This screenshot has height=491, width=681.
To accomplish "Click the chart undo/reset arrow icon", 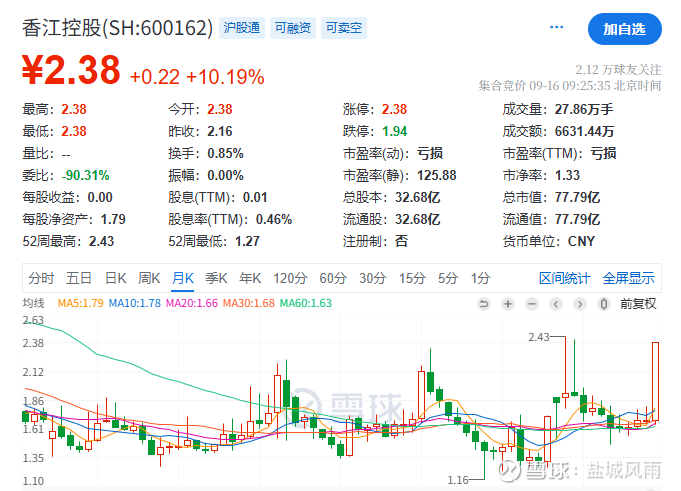I will (x=483, y=304).
